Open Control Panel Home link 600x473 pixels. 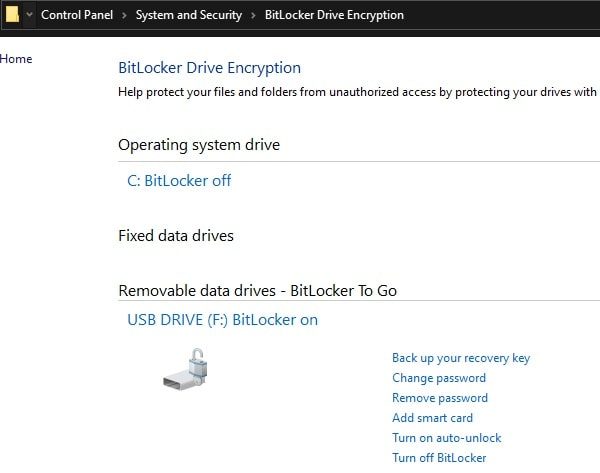[16, 59]
